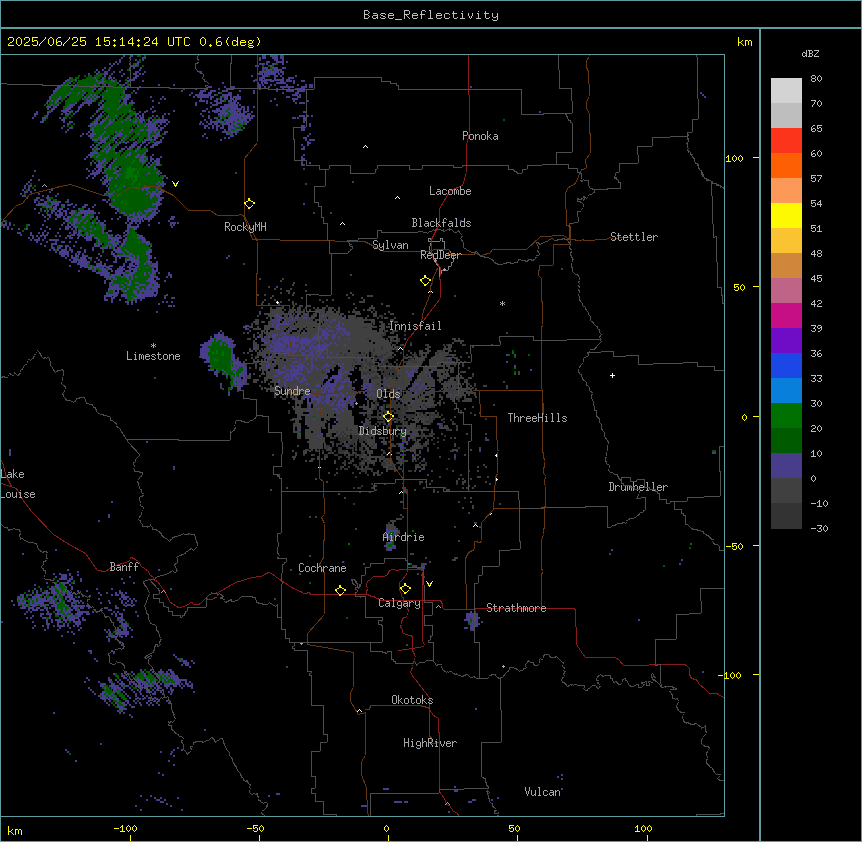Click the yellow diamond marker above RockyMH
862x842 pixels.
[x=250, y=204]
